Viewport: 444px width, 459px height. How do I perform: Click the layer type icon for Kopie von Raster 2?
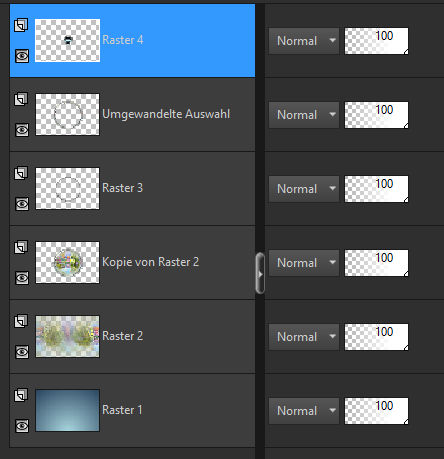pyautogui.click(x=21, y=247)
